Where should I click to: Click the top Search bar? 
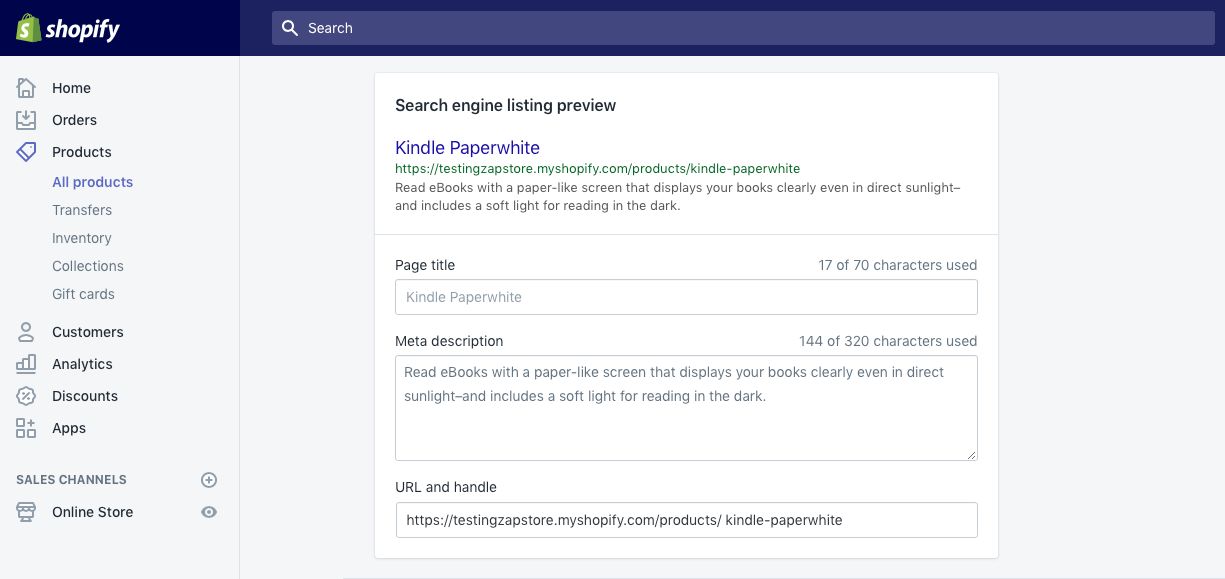pyautogui.click(x=743, y=28)
